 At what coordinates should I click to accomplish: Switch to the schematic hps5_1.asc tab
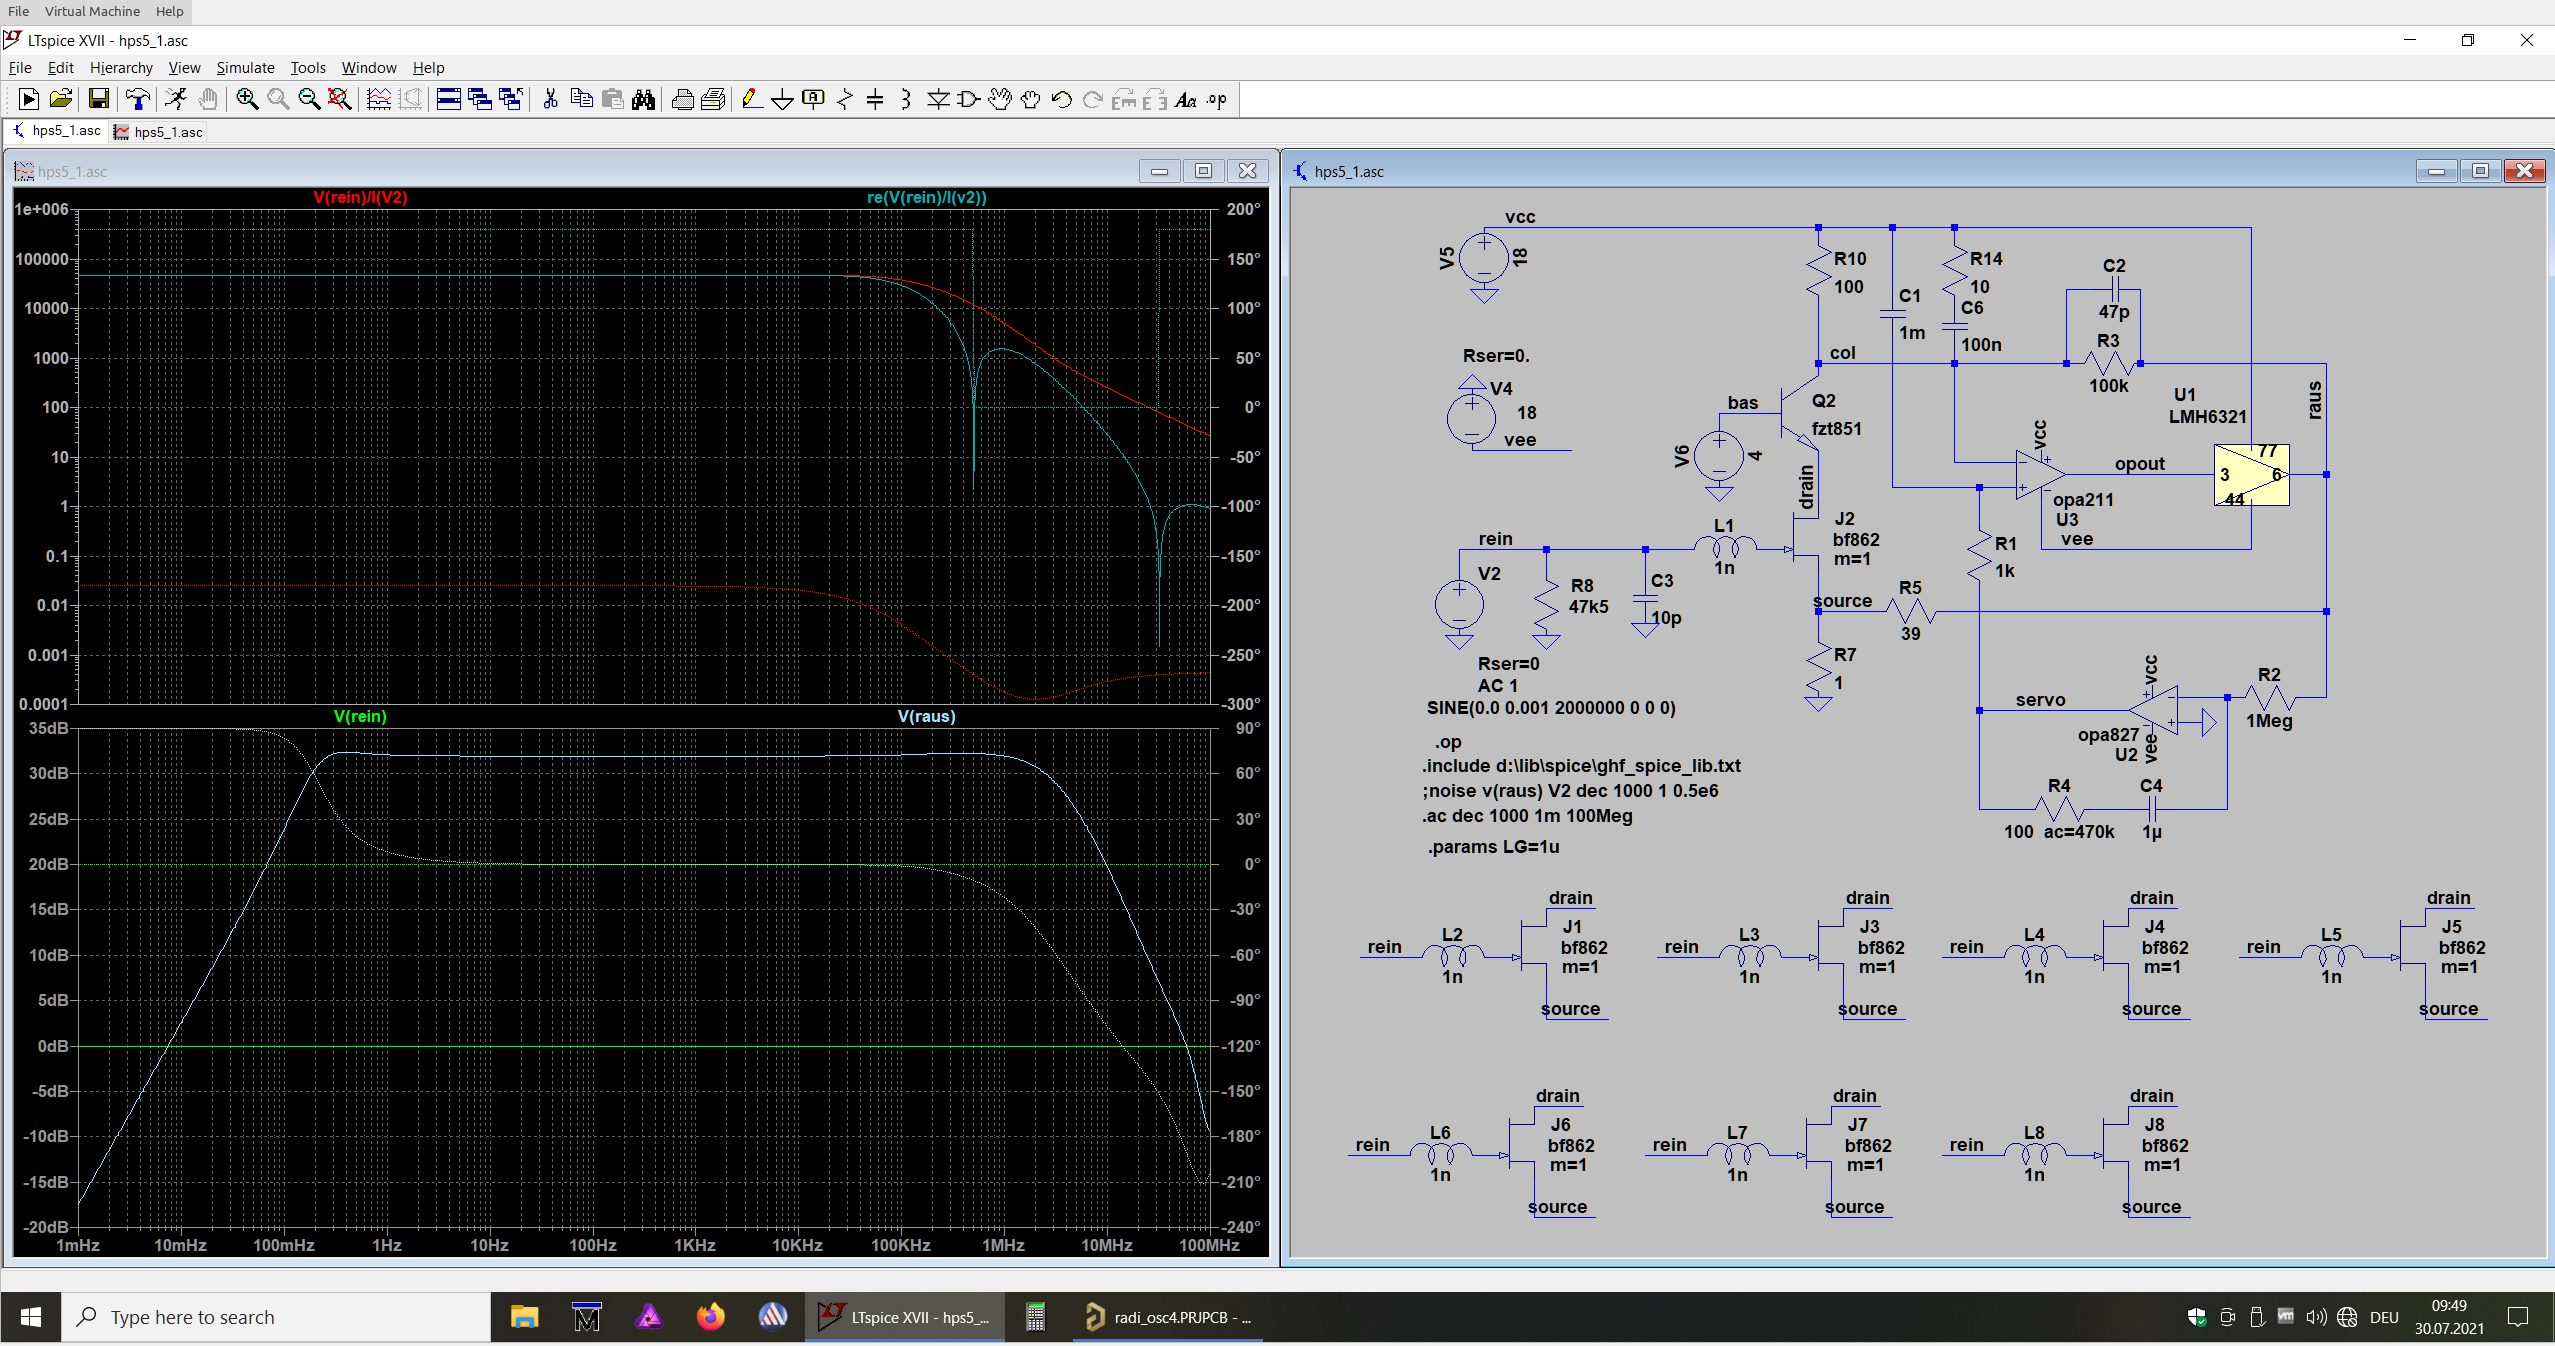tap(57, 131)
